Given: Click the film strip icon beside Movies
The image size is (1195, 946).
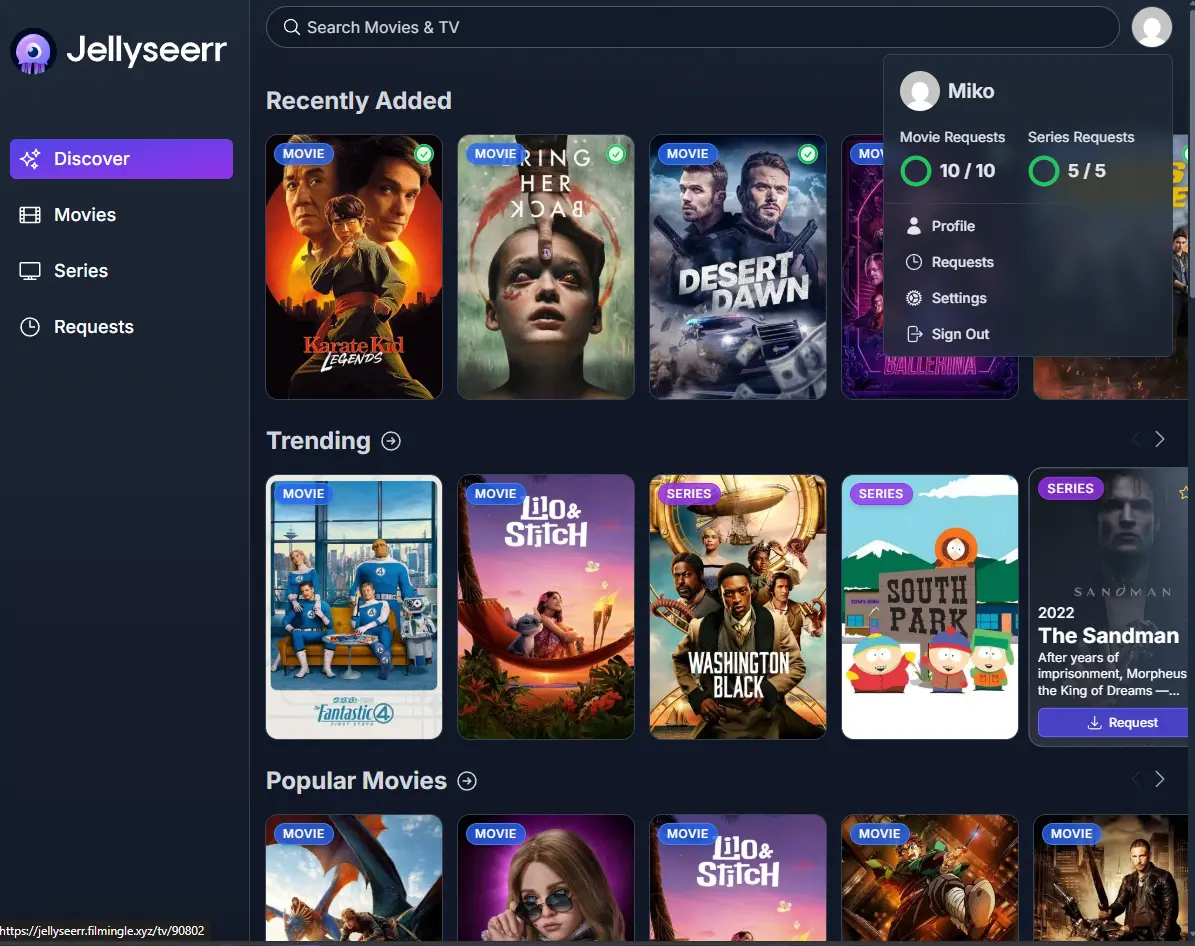Looking at the screenshot, I should pyautogui.click(x=30, y=215).
